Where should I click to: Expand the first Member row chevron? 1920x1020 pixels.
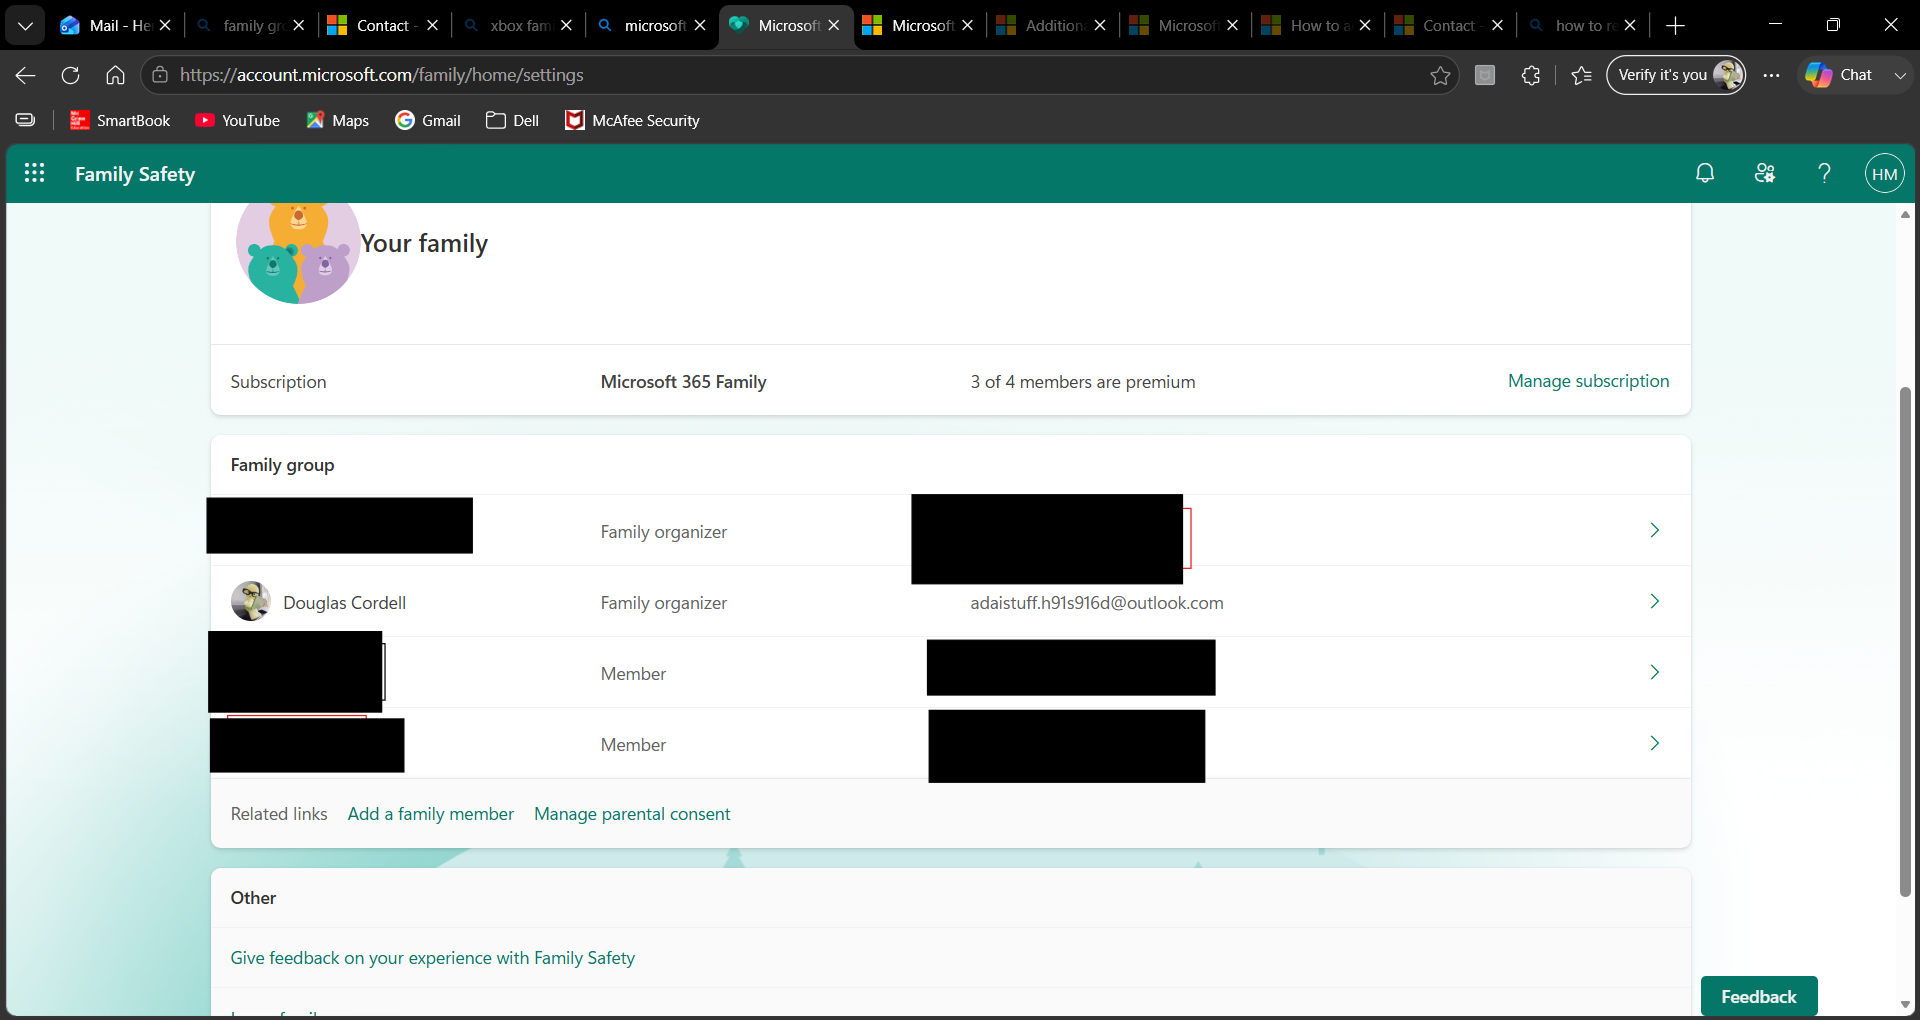click(1655, 672)
